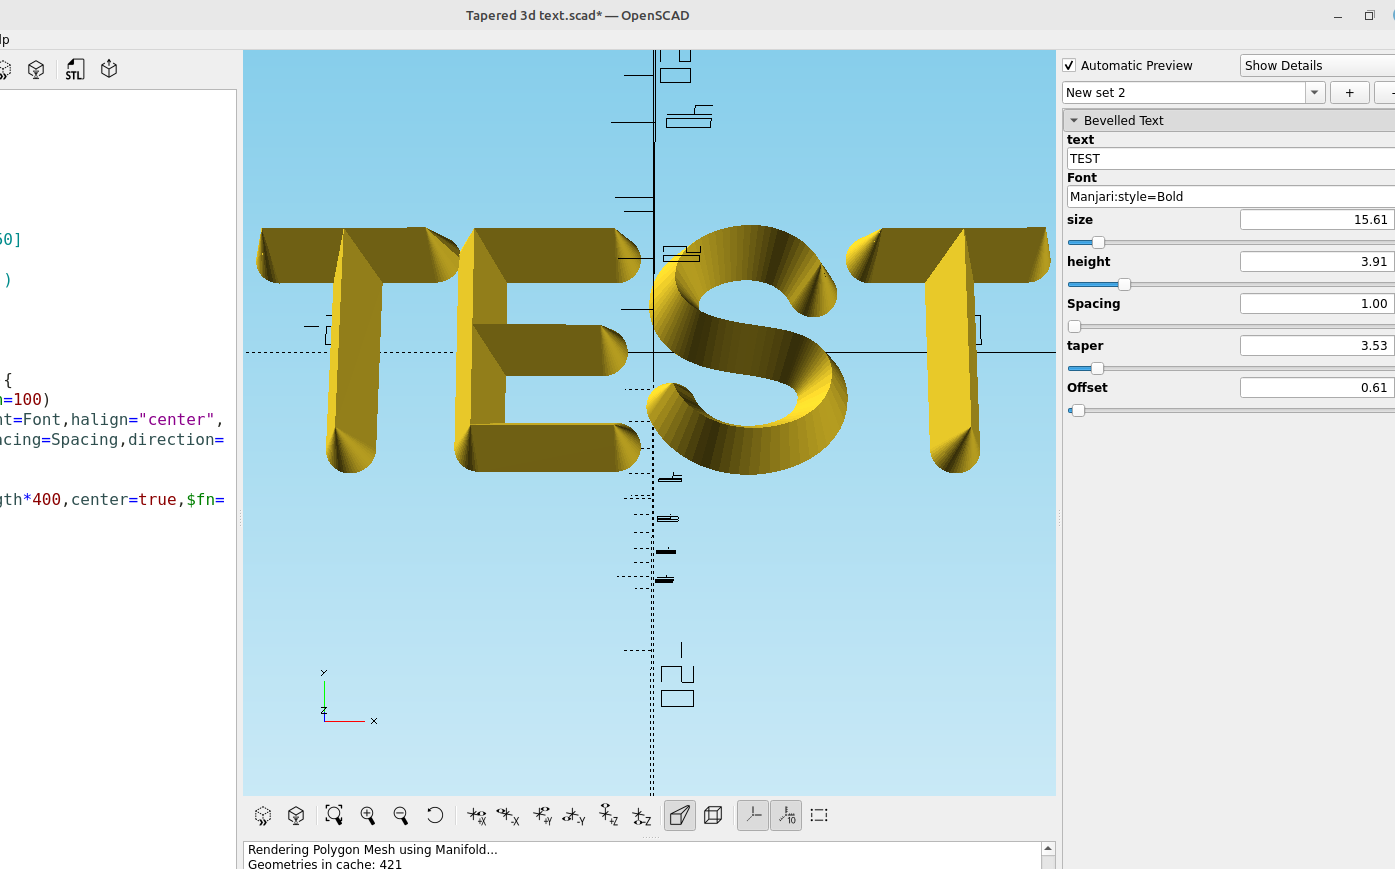Zoom in on the 3D viewport
Screen dimensions: 1395x869
tap(367, 815)
